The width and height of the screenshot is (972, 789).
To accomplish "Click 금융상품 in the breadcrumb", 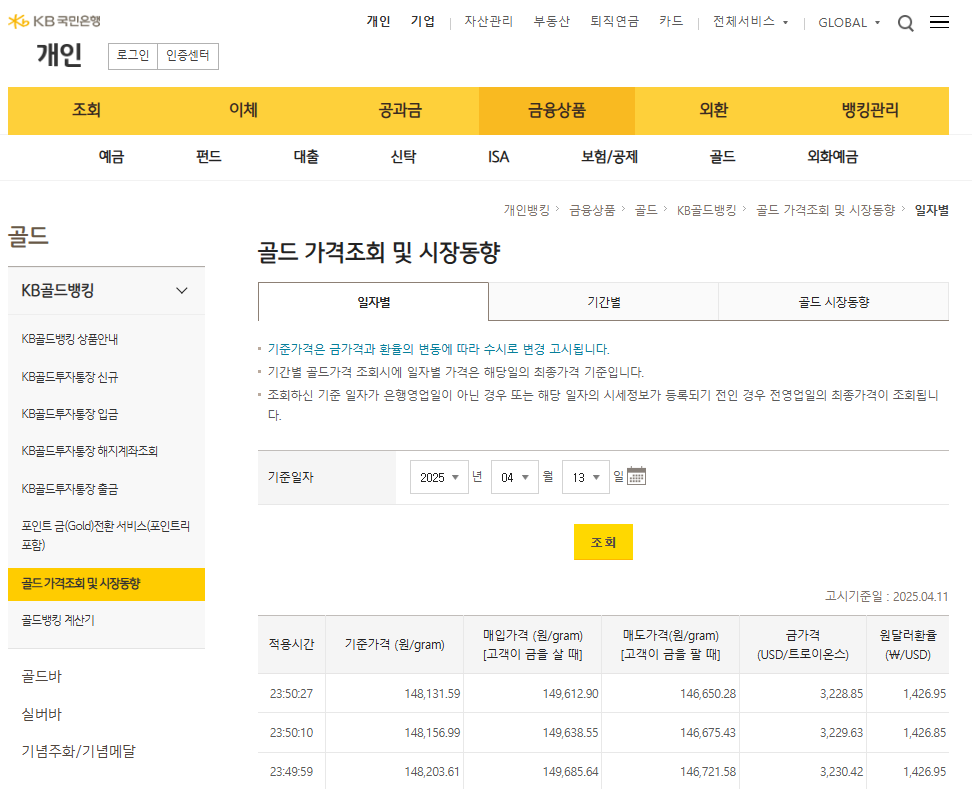I will [592, 211].
